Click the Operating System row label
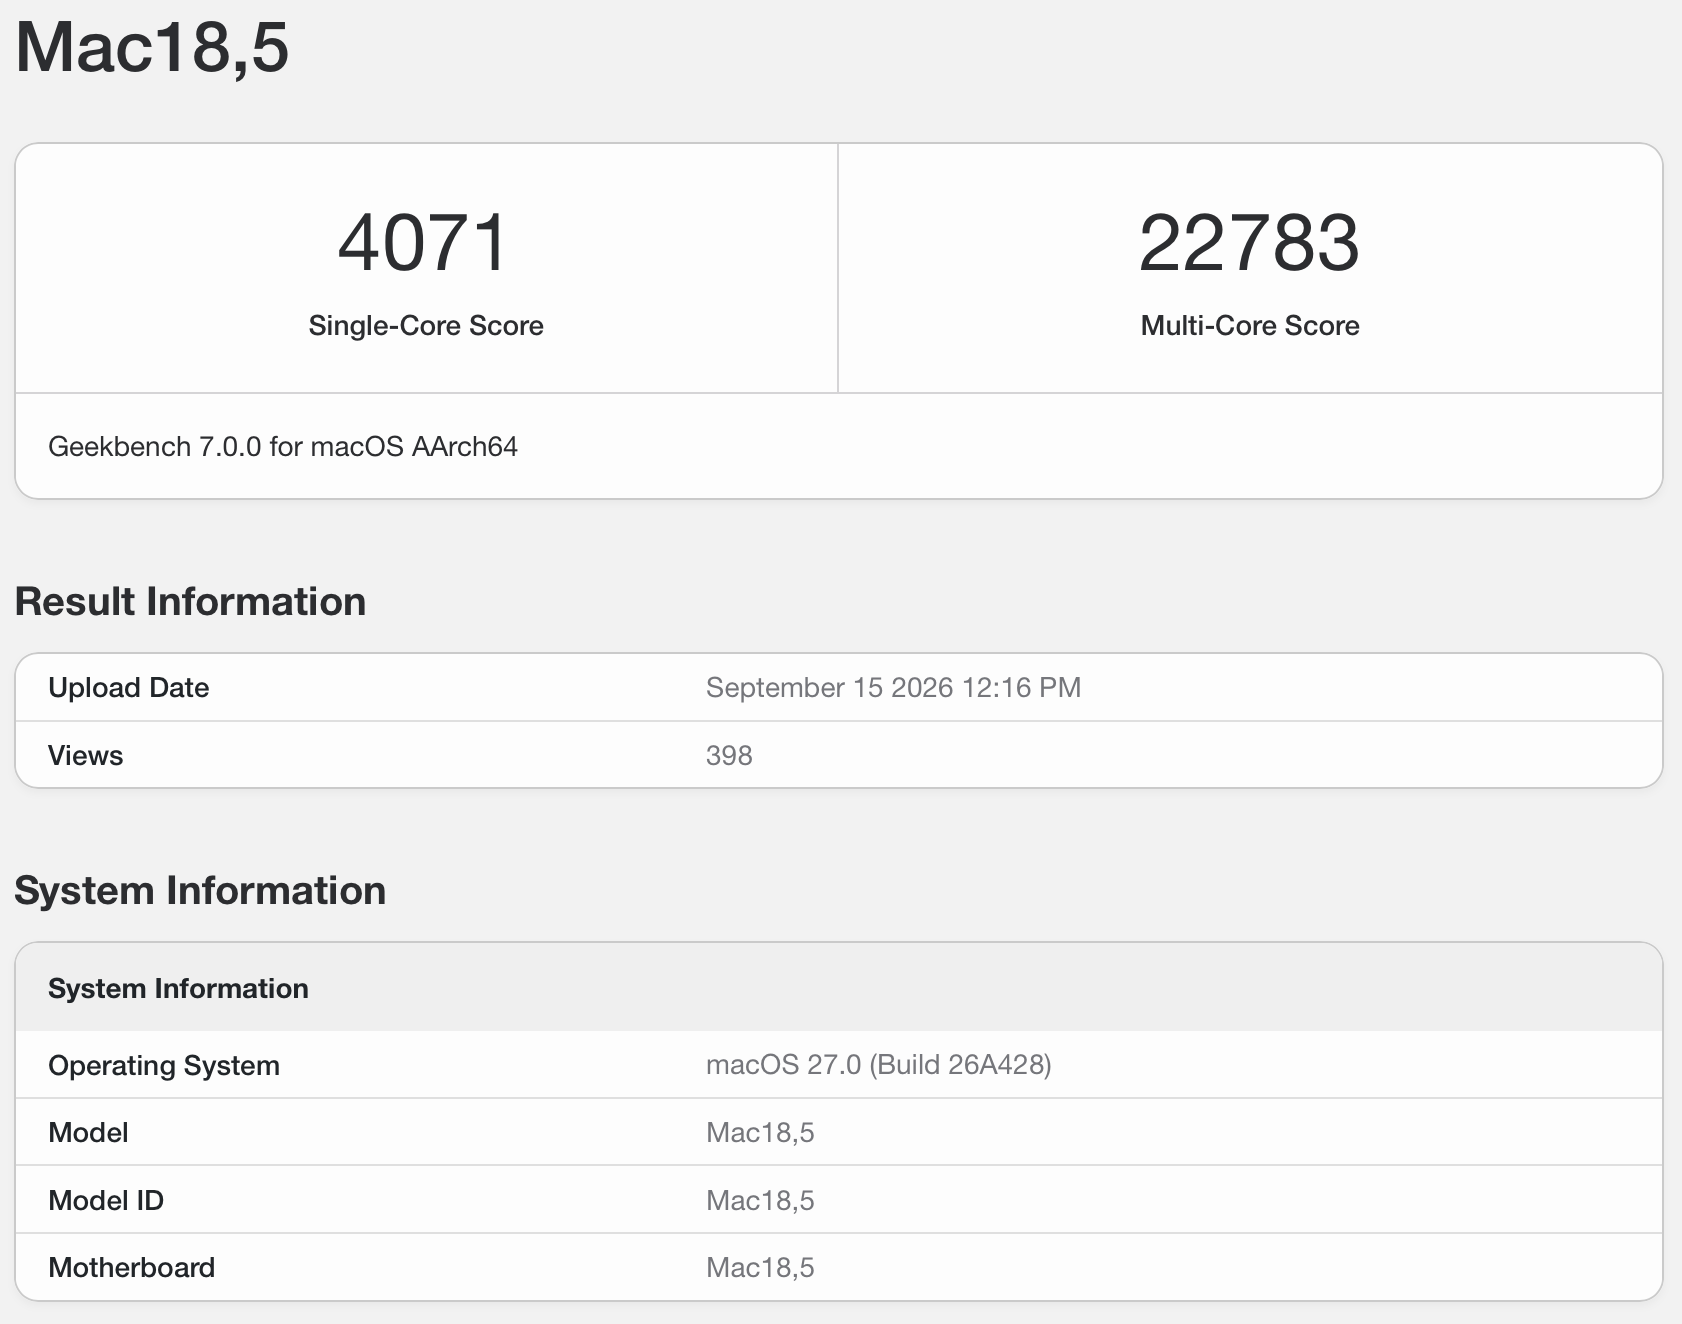1682x1324 pixels. click(x=164, y=1066)
